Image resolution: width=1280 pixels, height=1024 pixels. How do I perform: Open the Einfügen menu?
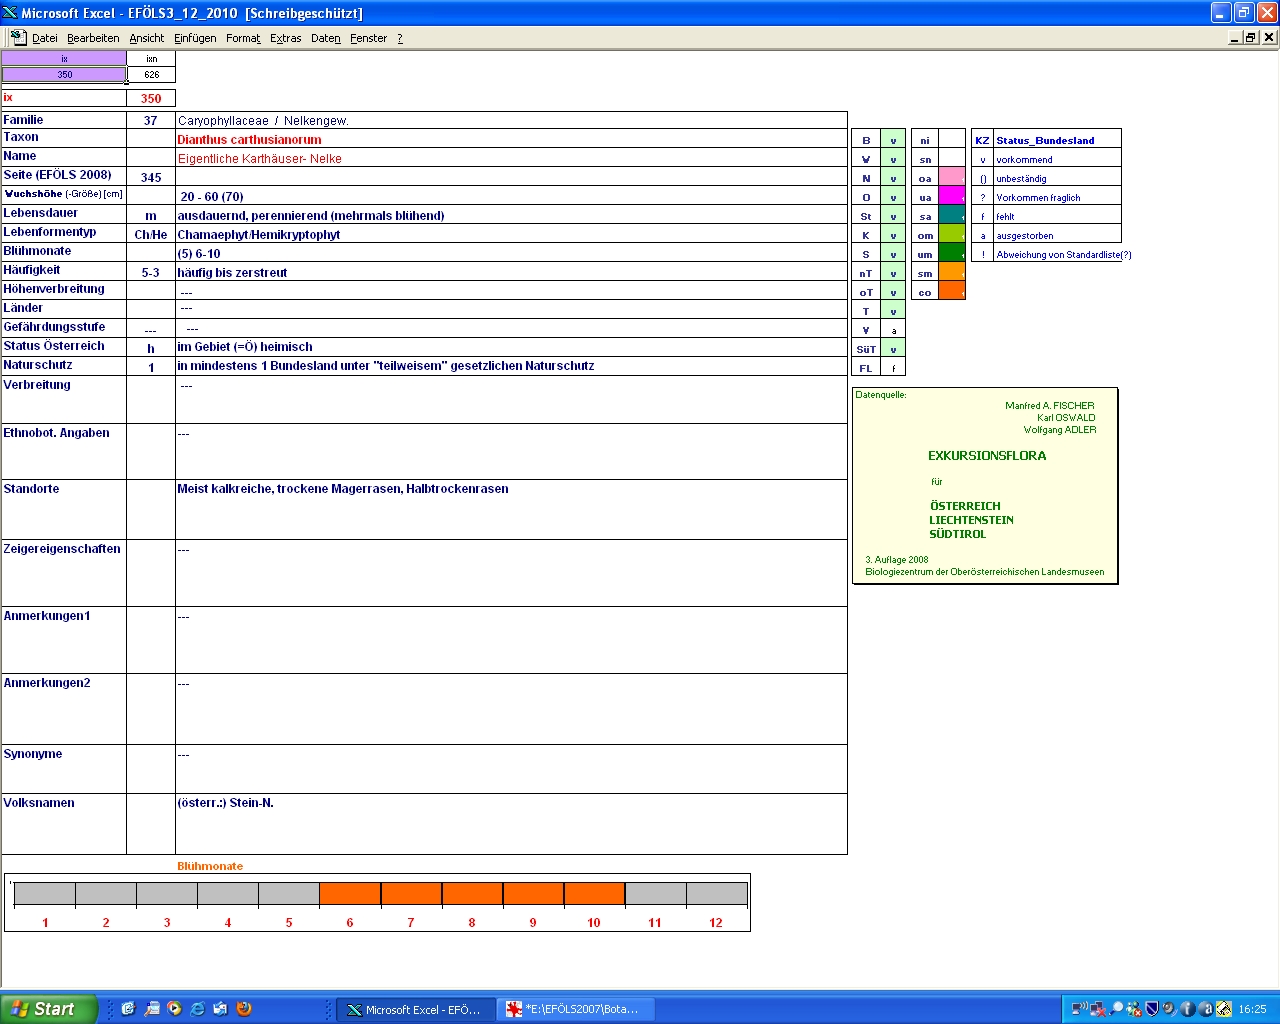(195, 38)
